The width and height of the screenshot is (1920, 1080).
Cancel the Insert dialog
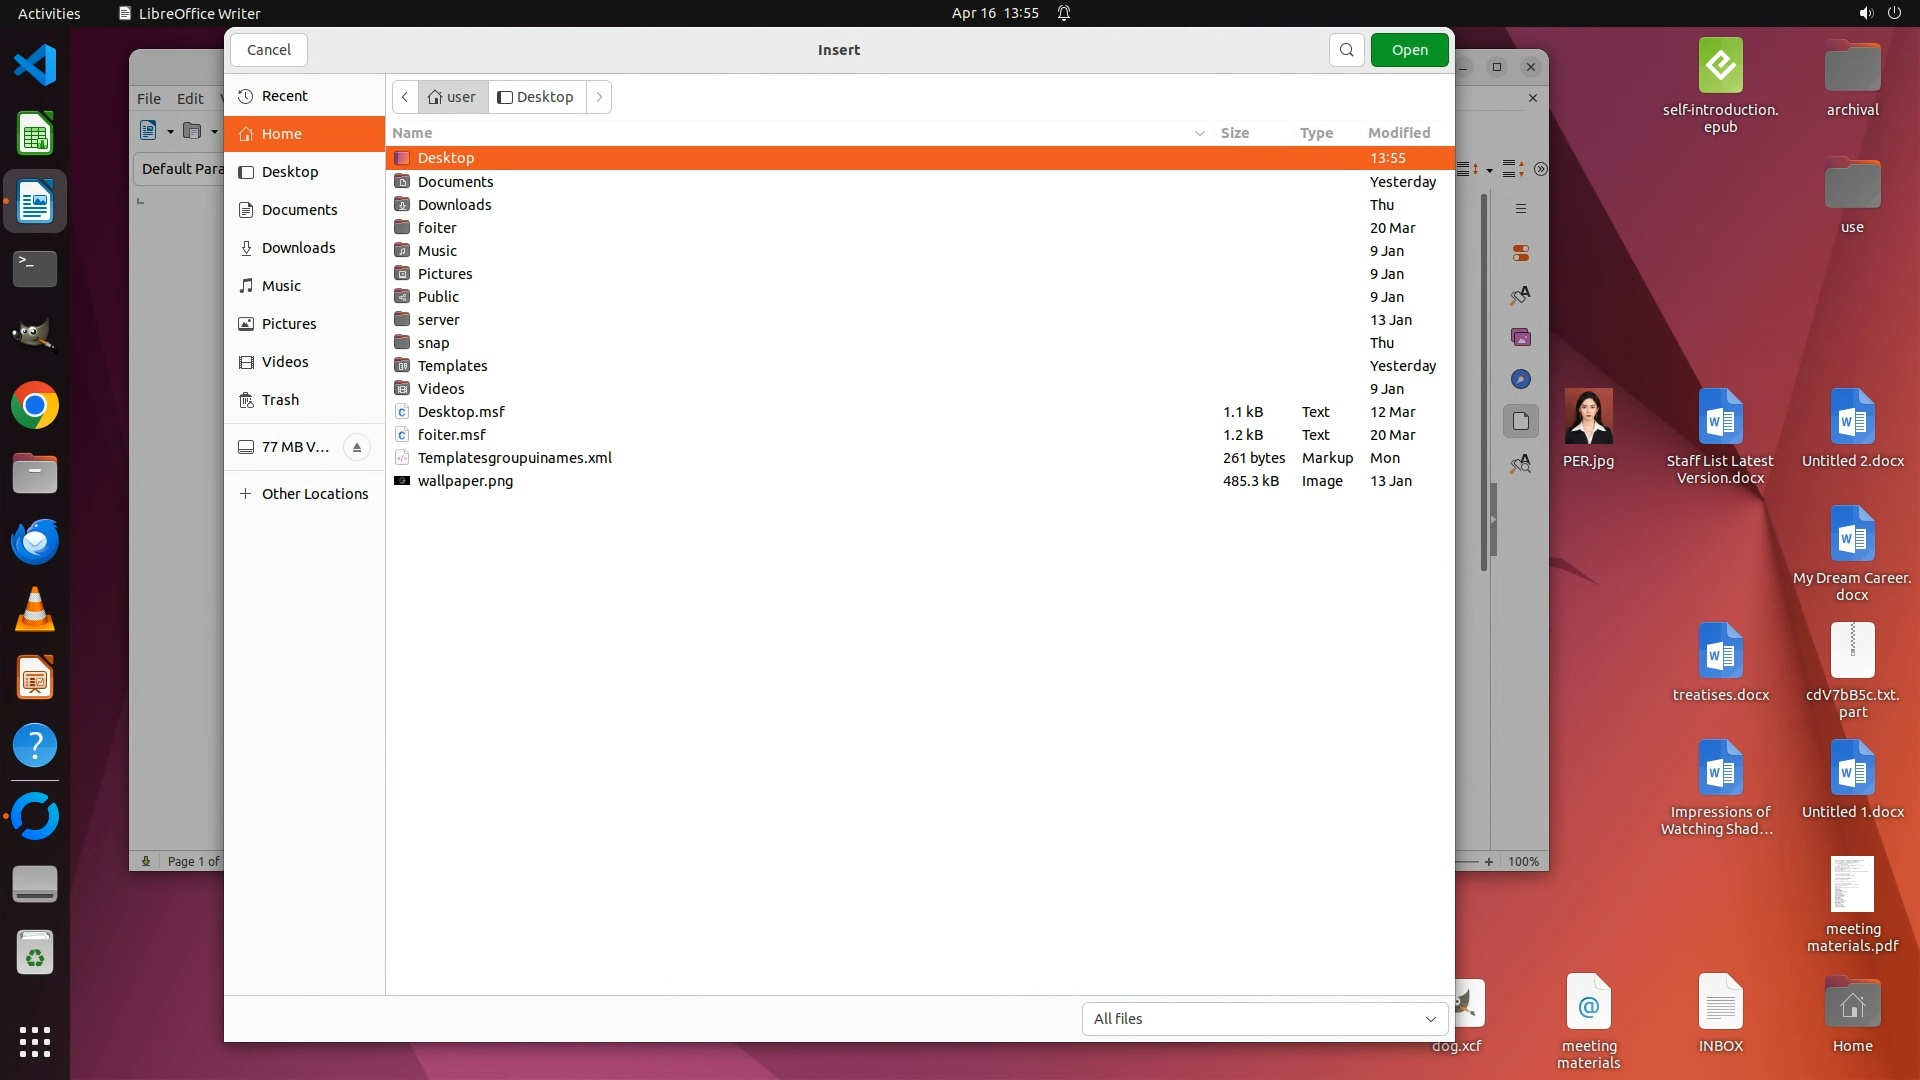click(268, 50)
